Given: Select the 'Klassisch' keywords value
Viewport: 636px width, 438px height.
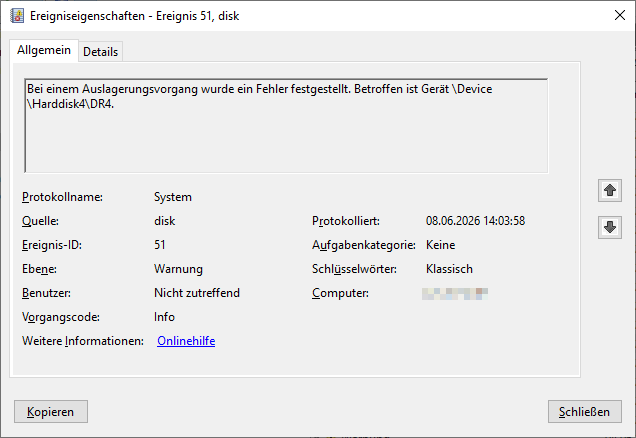Looking at the screenshot, I should 449,269.
